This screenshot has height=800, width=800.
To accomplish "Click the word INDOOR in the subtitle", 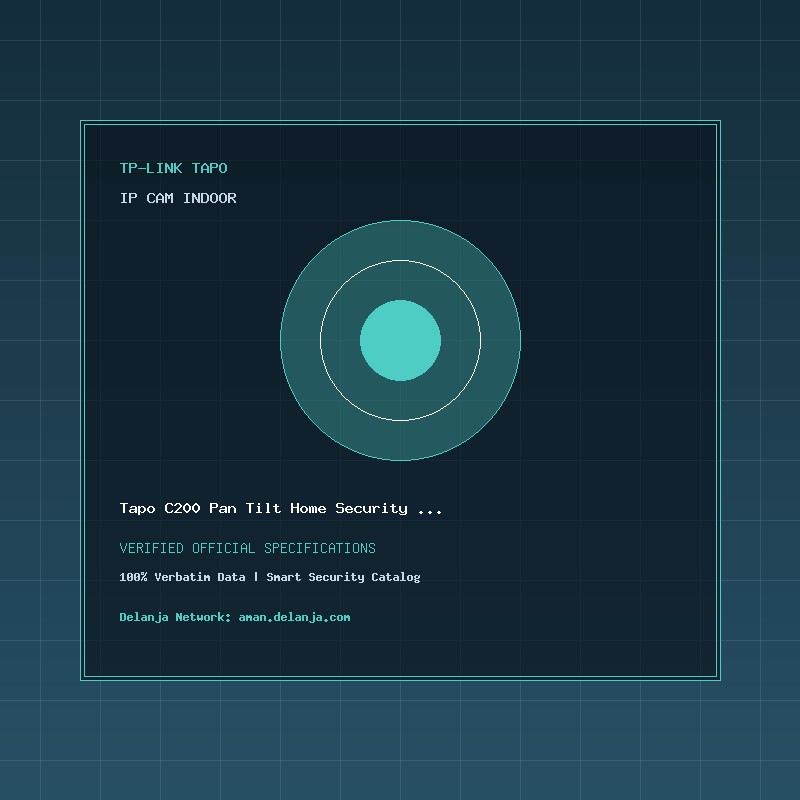I will [210, 198].
